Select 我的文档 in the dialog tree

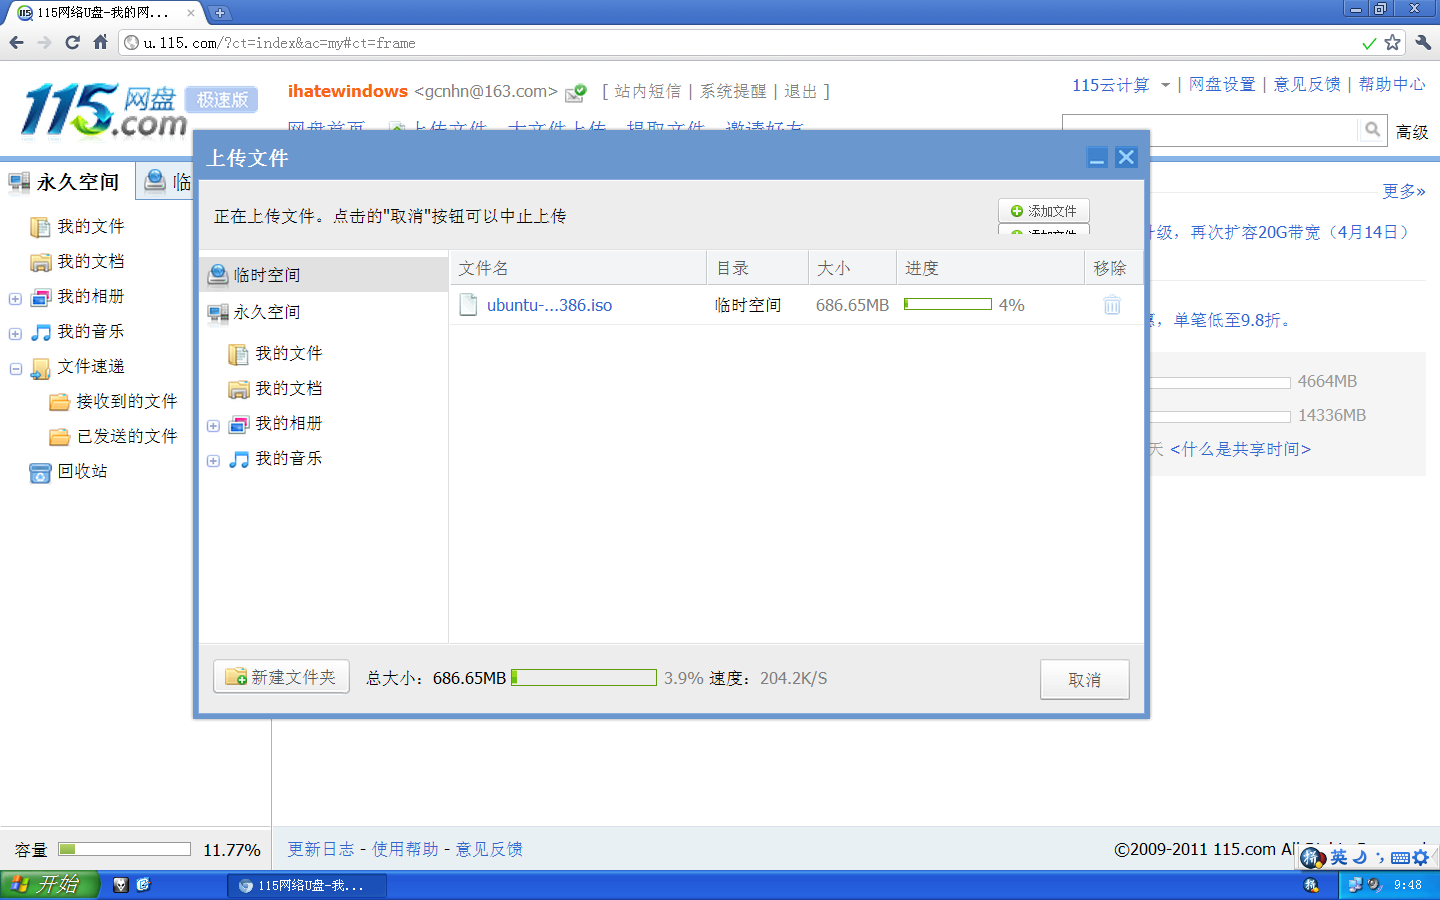pos(288,388)
